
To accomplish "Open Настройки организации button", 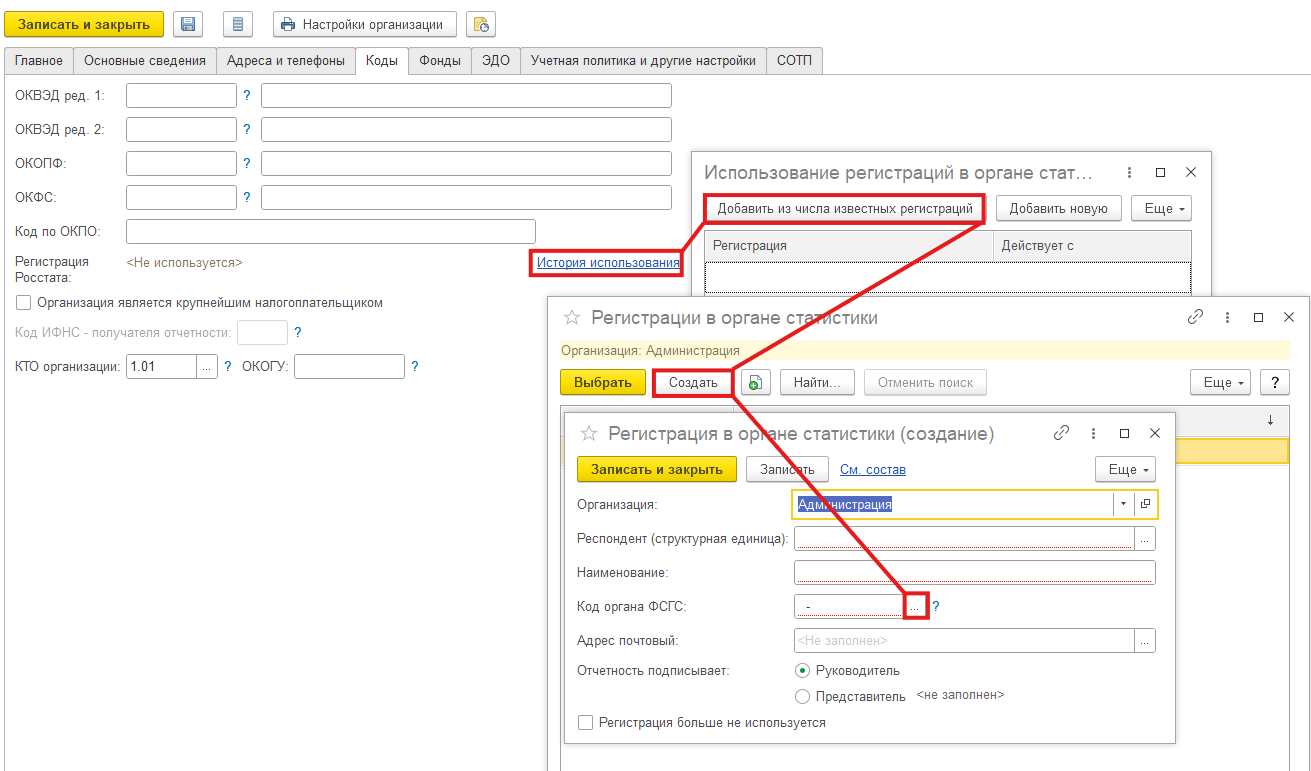I will 365,25.
